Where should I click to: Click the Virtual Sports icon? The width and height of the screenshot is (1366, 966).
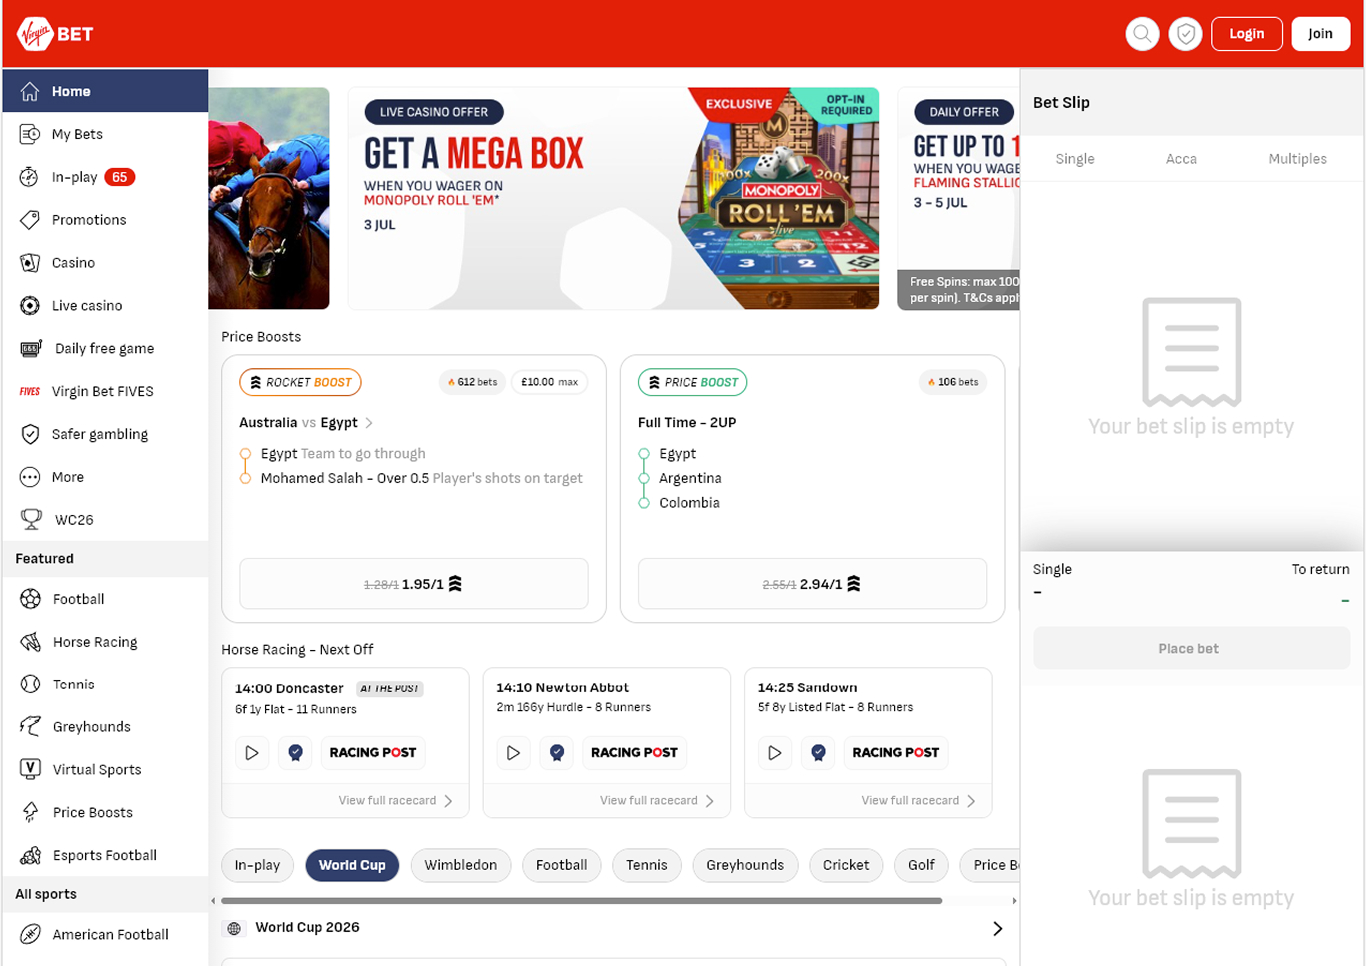click(x=31, y=769)
